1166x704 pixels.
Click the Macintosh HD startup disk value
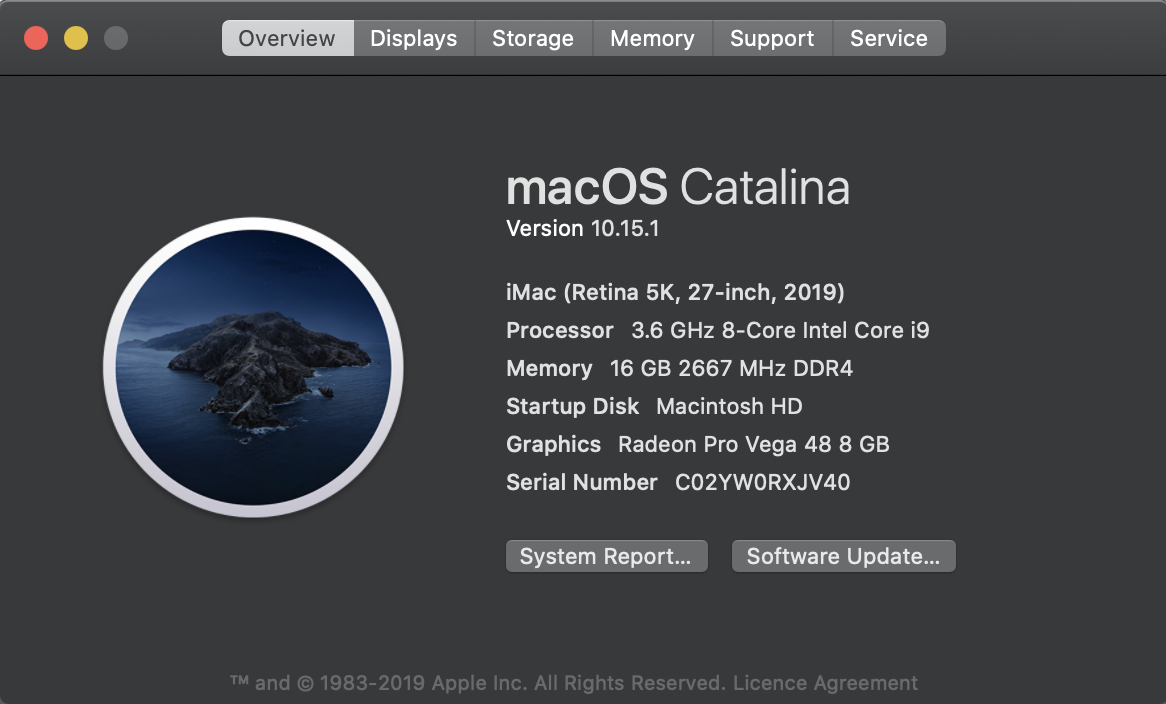[729, 407]
